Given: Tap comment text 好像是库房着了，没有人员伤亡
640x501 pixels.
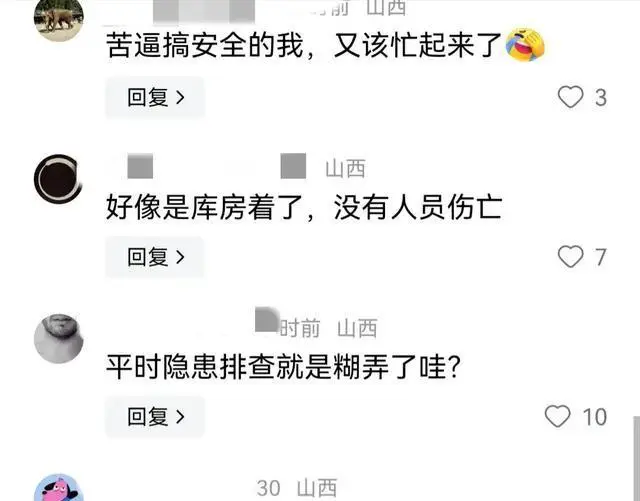Looking at the screenshot, I should click(304, 207).
